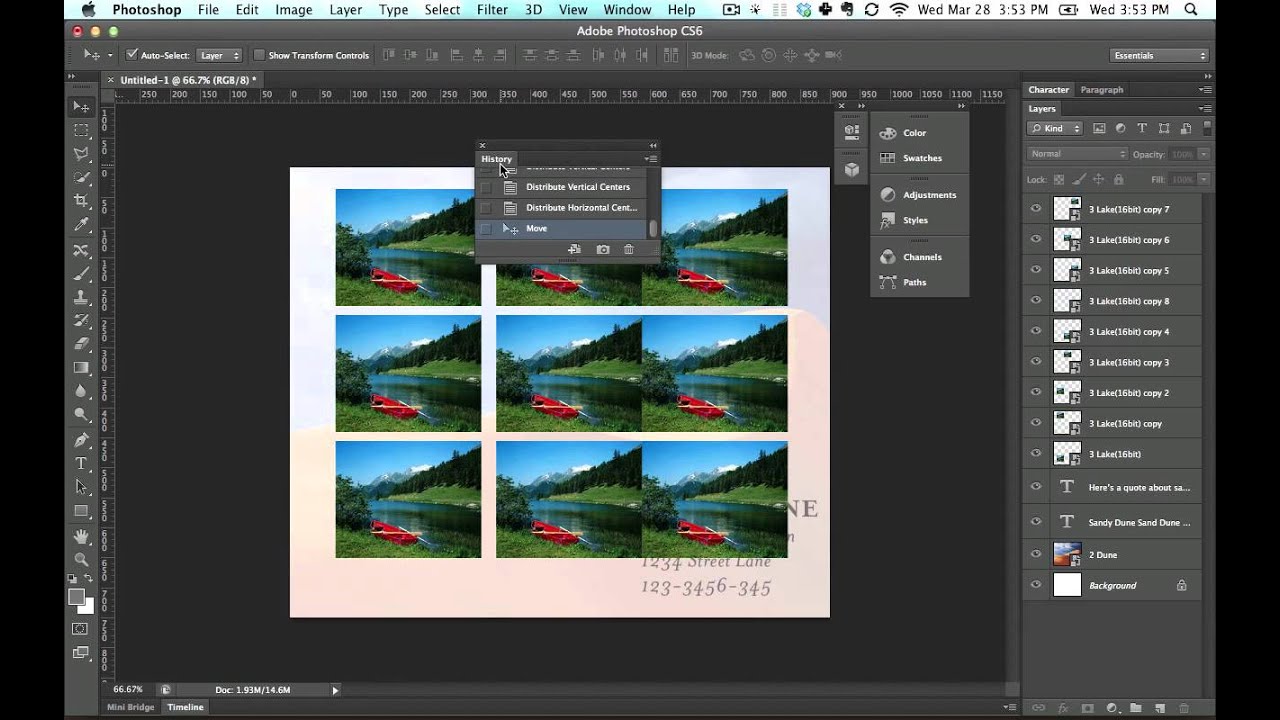Image resolution: width=1280 pixels, height=720 pixels.
Task: Select the Clone Stamp tool
Action: (81, 297)
